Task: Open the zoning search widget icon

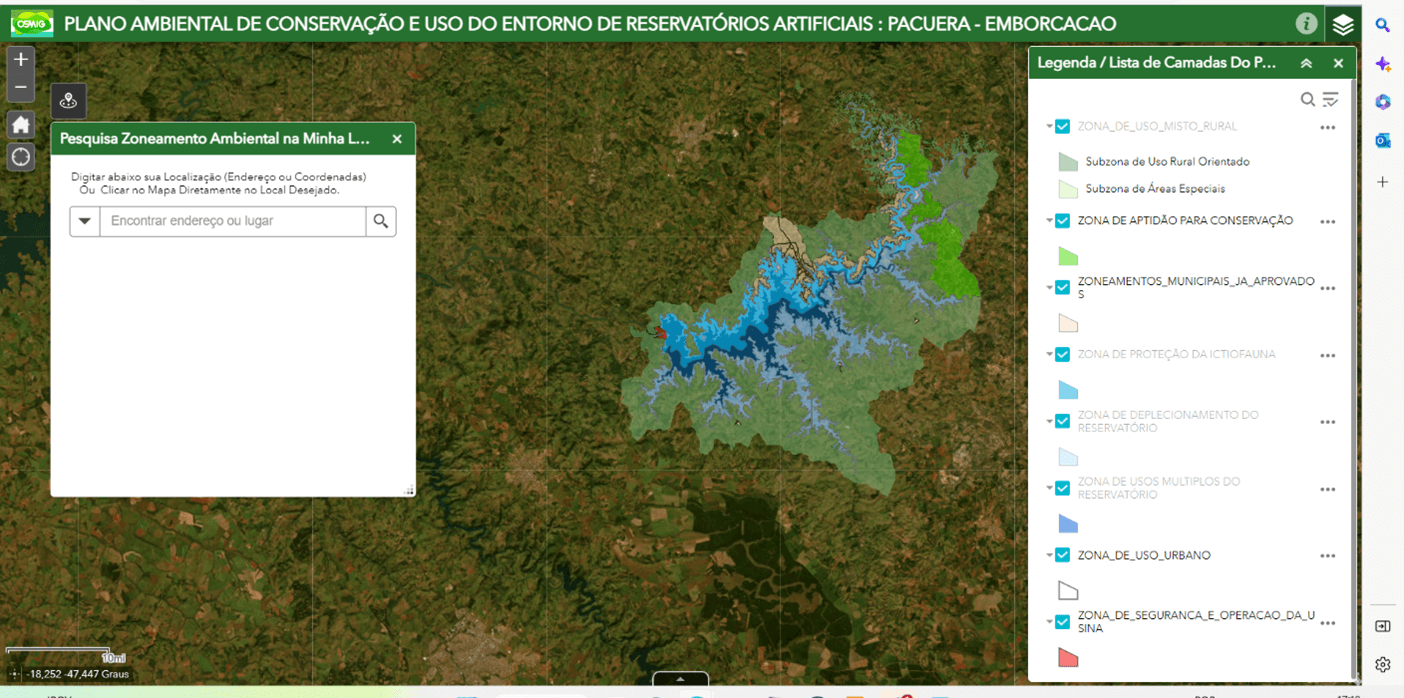Action: point(68,101)
